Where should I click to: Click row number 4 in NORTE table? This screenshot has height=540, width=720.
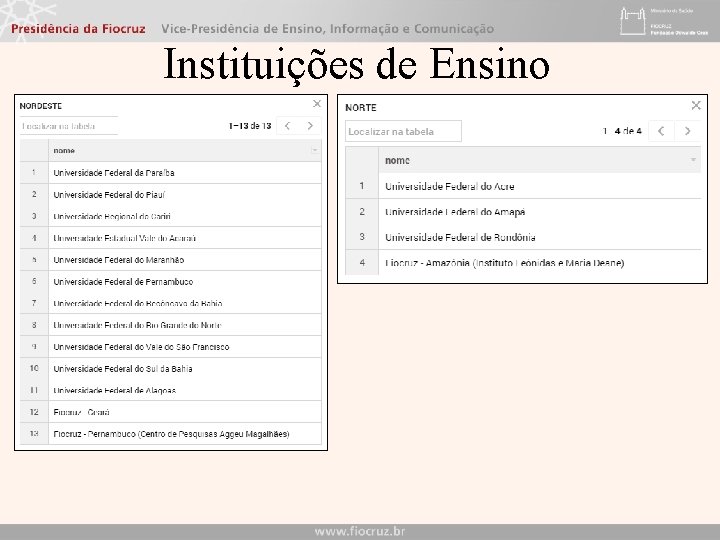362,263
